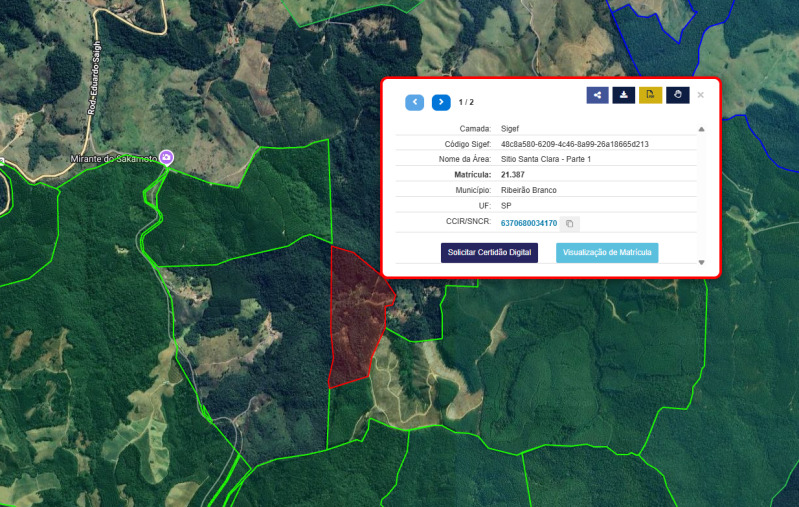This screenshot has height=507, width=799.
Task: Go to previous record in popup
Action: (414, 102)
